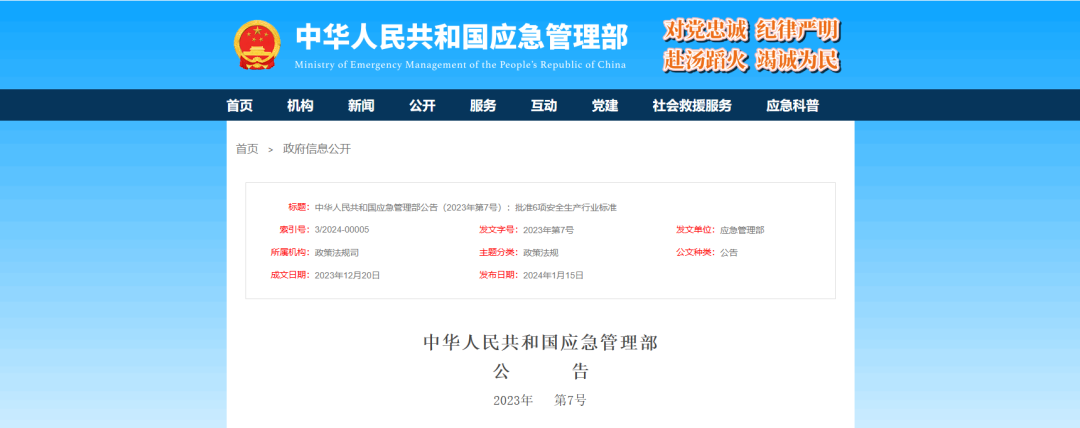Click the 发文单位 field label
The image size is (1080, 428).
pos(697,230)
